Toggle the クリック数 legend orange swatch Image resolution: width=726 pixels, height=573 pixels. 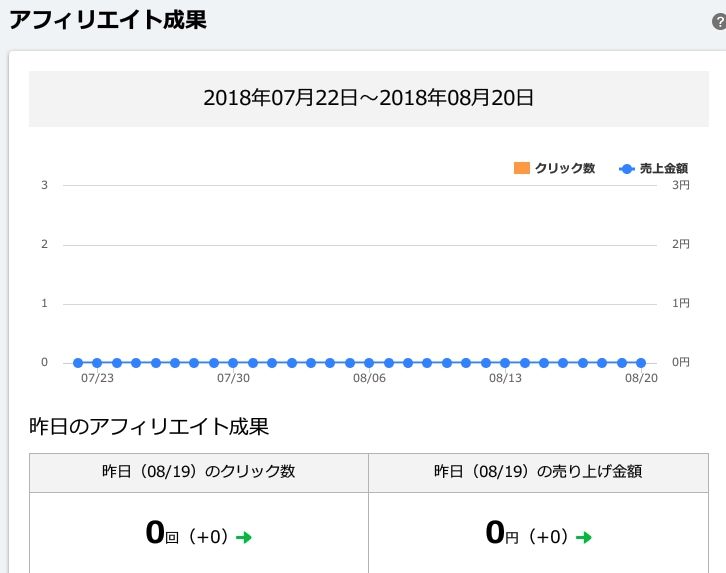click(x=521, y=168)
